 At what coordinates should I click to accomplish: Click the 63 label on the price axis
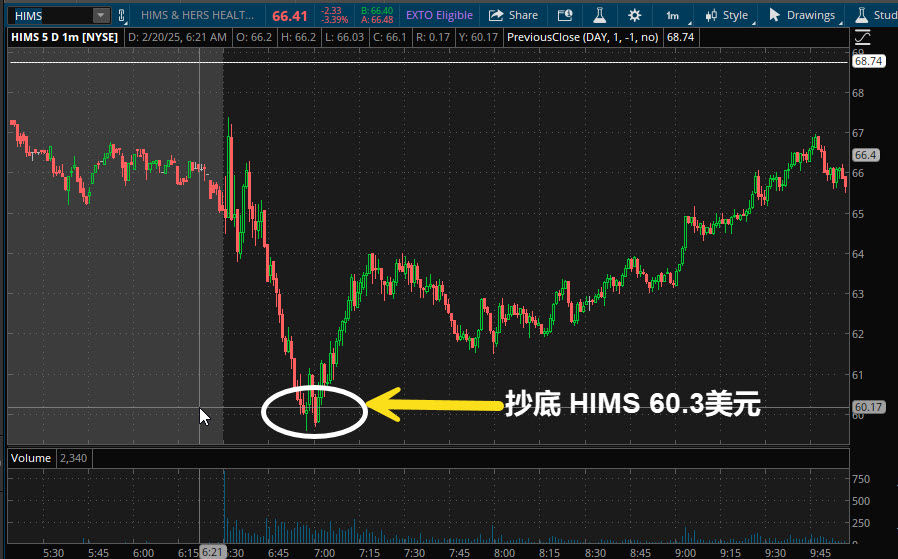[x=858, y=294]
